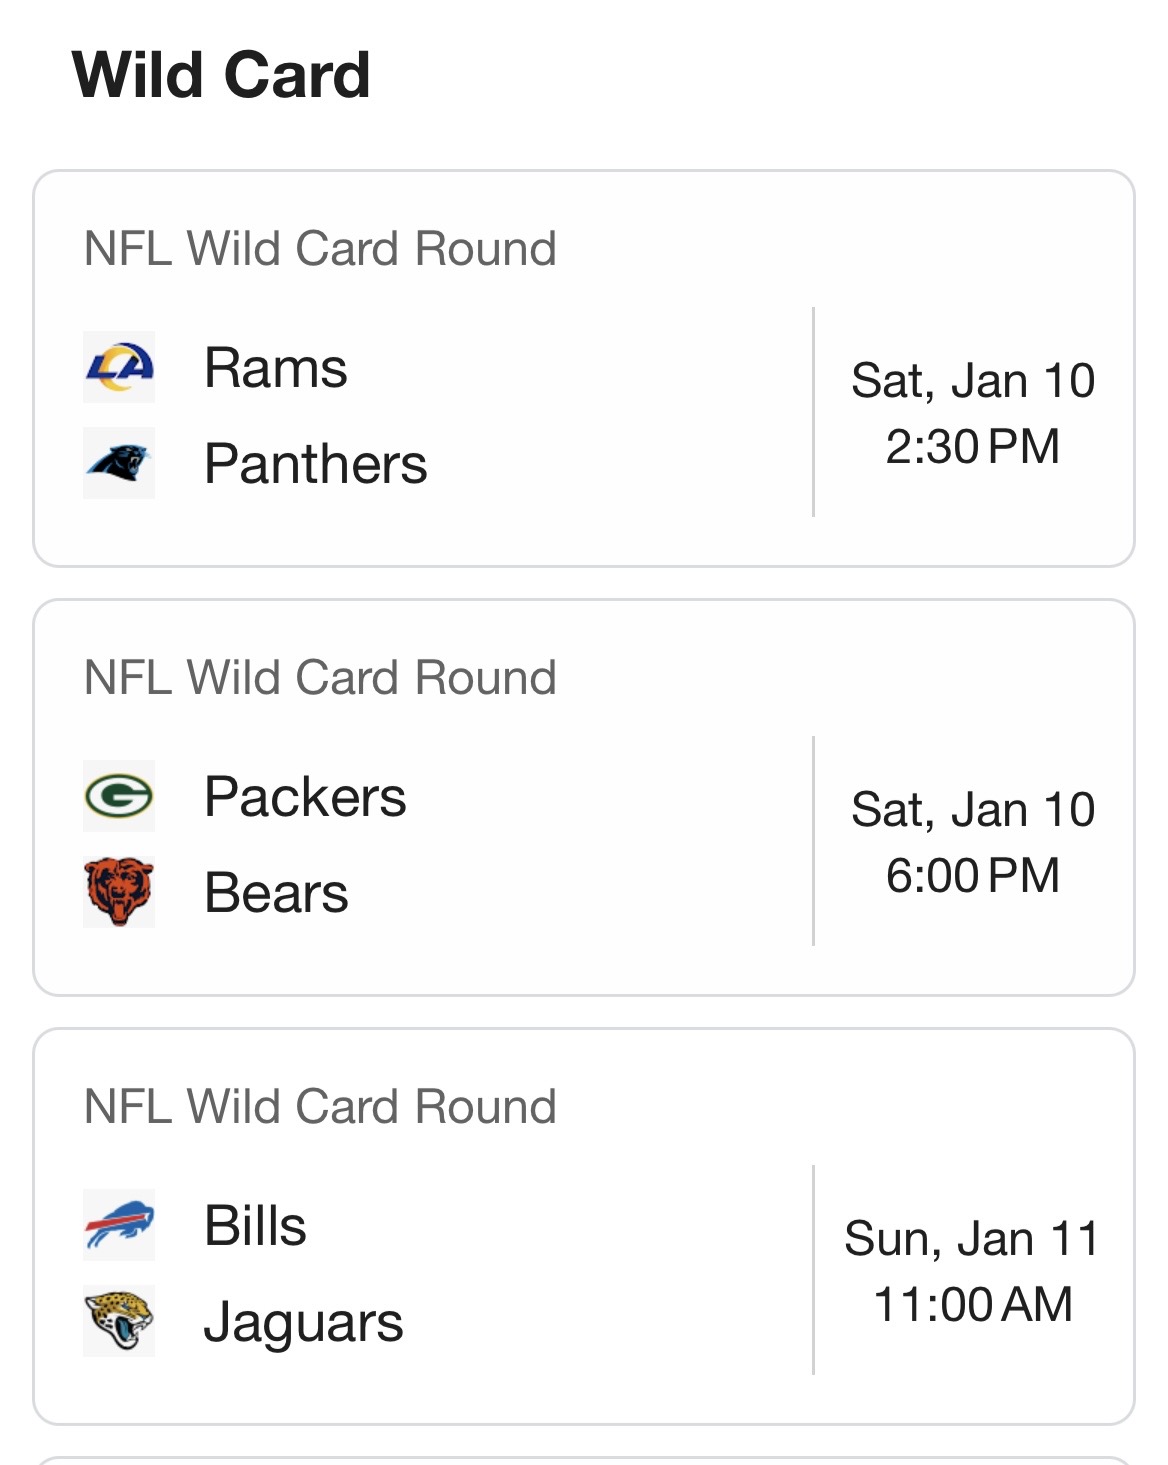Click the Carolina Panthers logo
1168x1465 pixels.
point(119,463)
